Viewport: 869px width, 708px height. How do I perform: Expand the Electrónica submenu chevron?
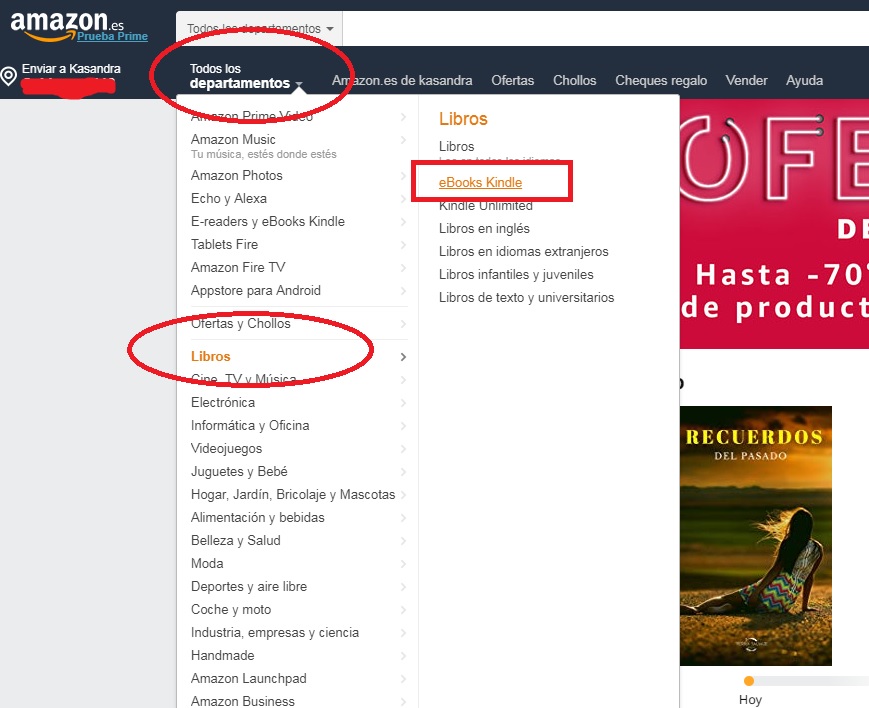(x=405, y=402)
